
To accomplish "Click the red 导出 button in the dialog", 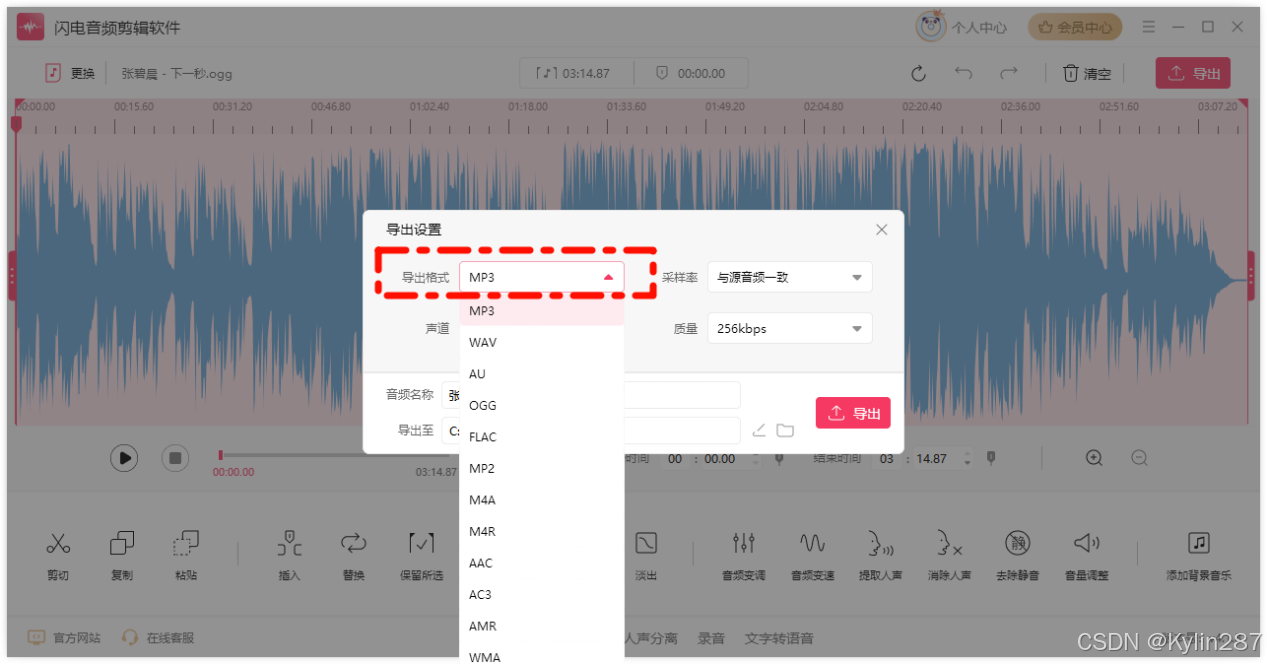I will coord(852,412).
